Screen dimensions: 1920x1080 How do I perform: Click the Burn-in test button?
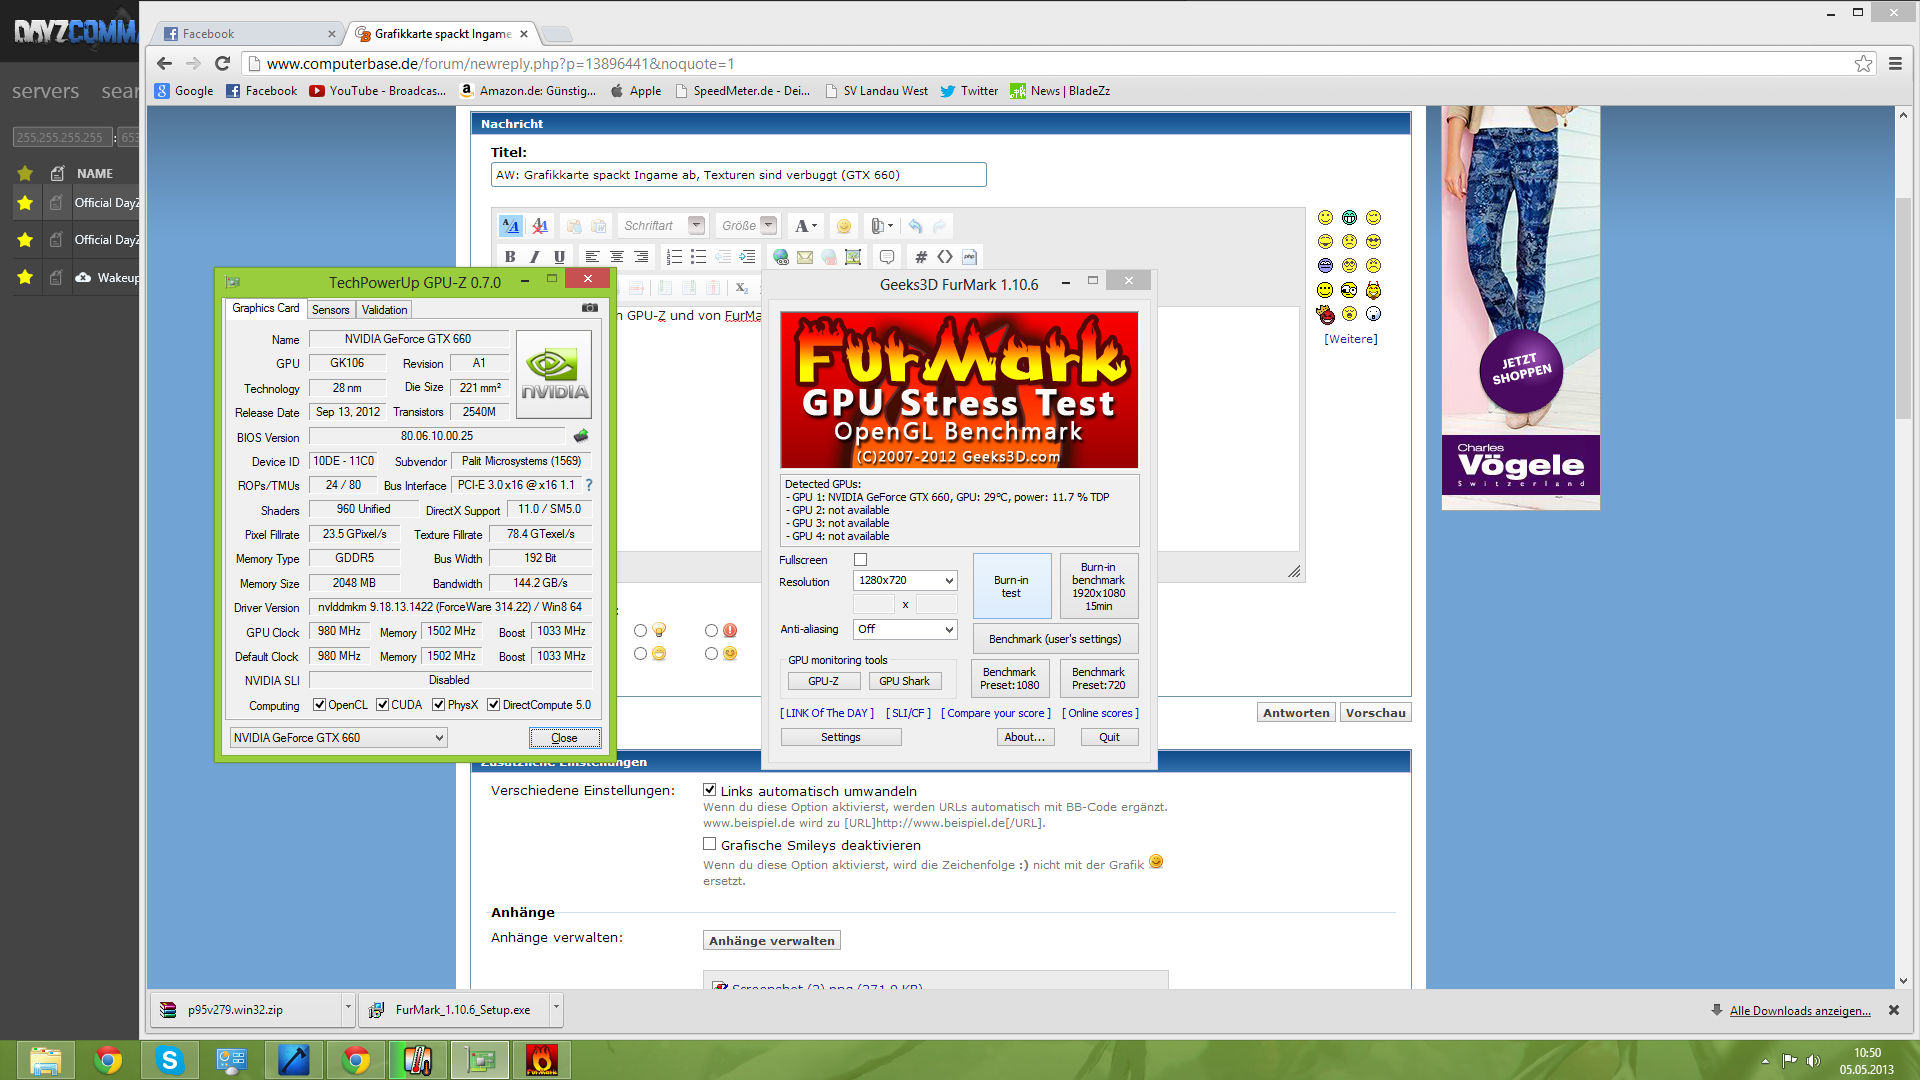click(x=1011, y=586)
